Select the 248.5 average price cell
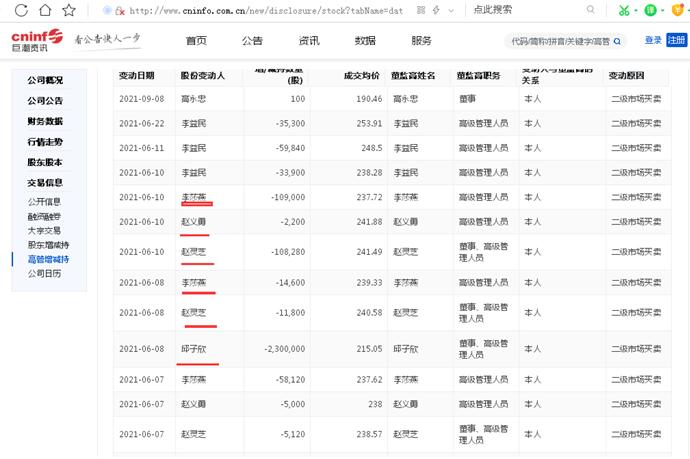 tap(372, 148)
